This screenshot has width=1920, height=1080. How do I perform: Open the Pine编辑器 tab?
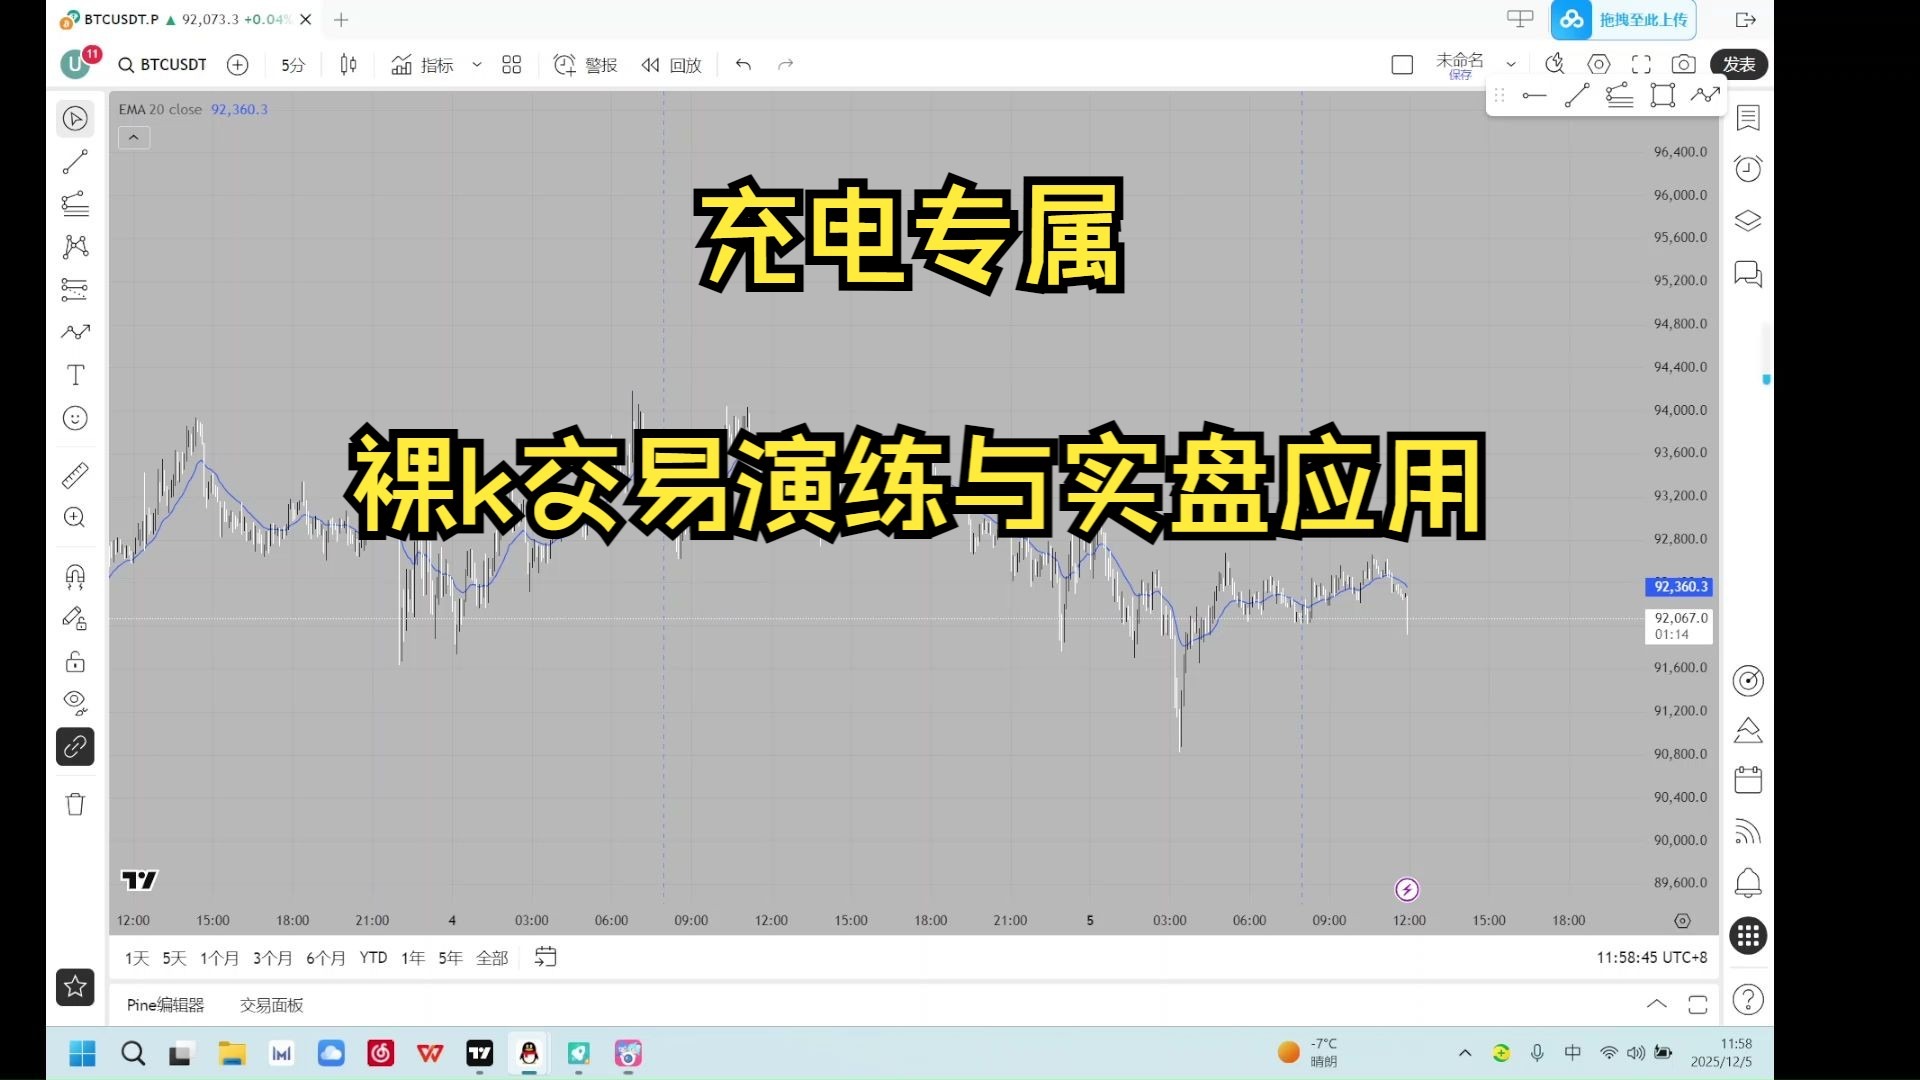pyautogui.click(x=165, y=1005)
